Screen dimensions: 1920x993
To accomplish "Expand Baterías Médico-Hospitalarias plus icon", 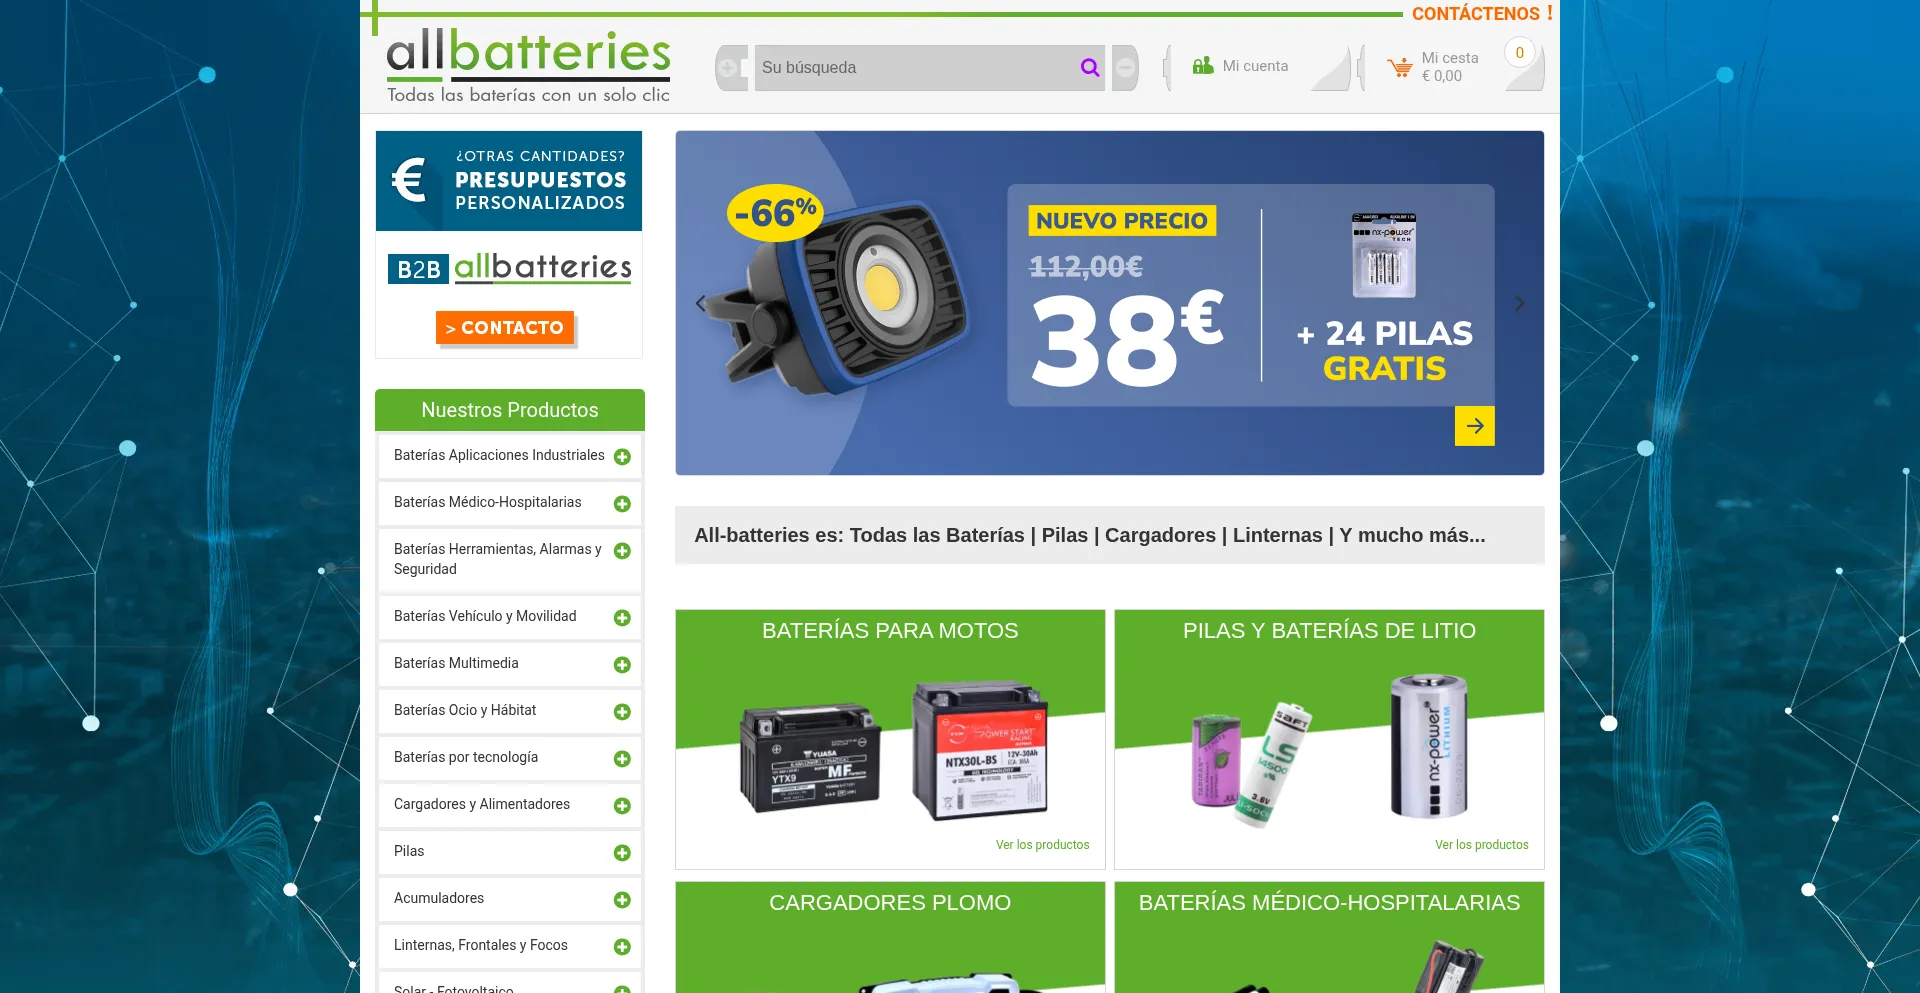I will (622, 504).
